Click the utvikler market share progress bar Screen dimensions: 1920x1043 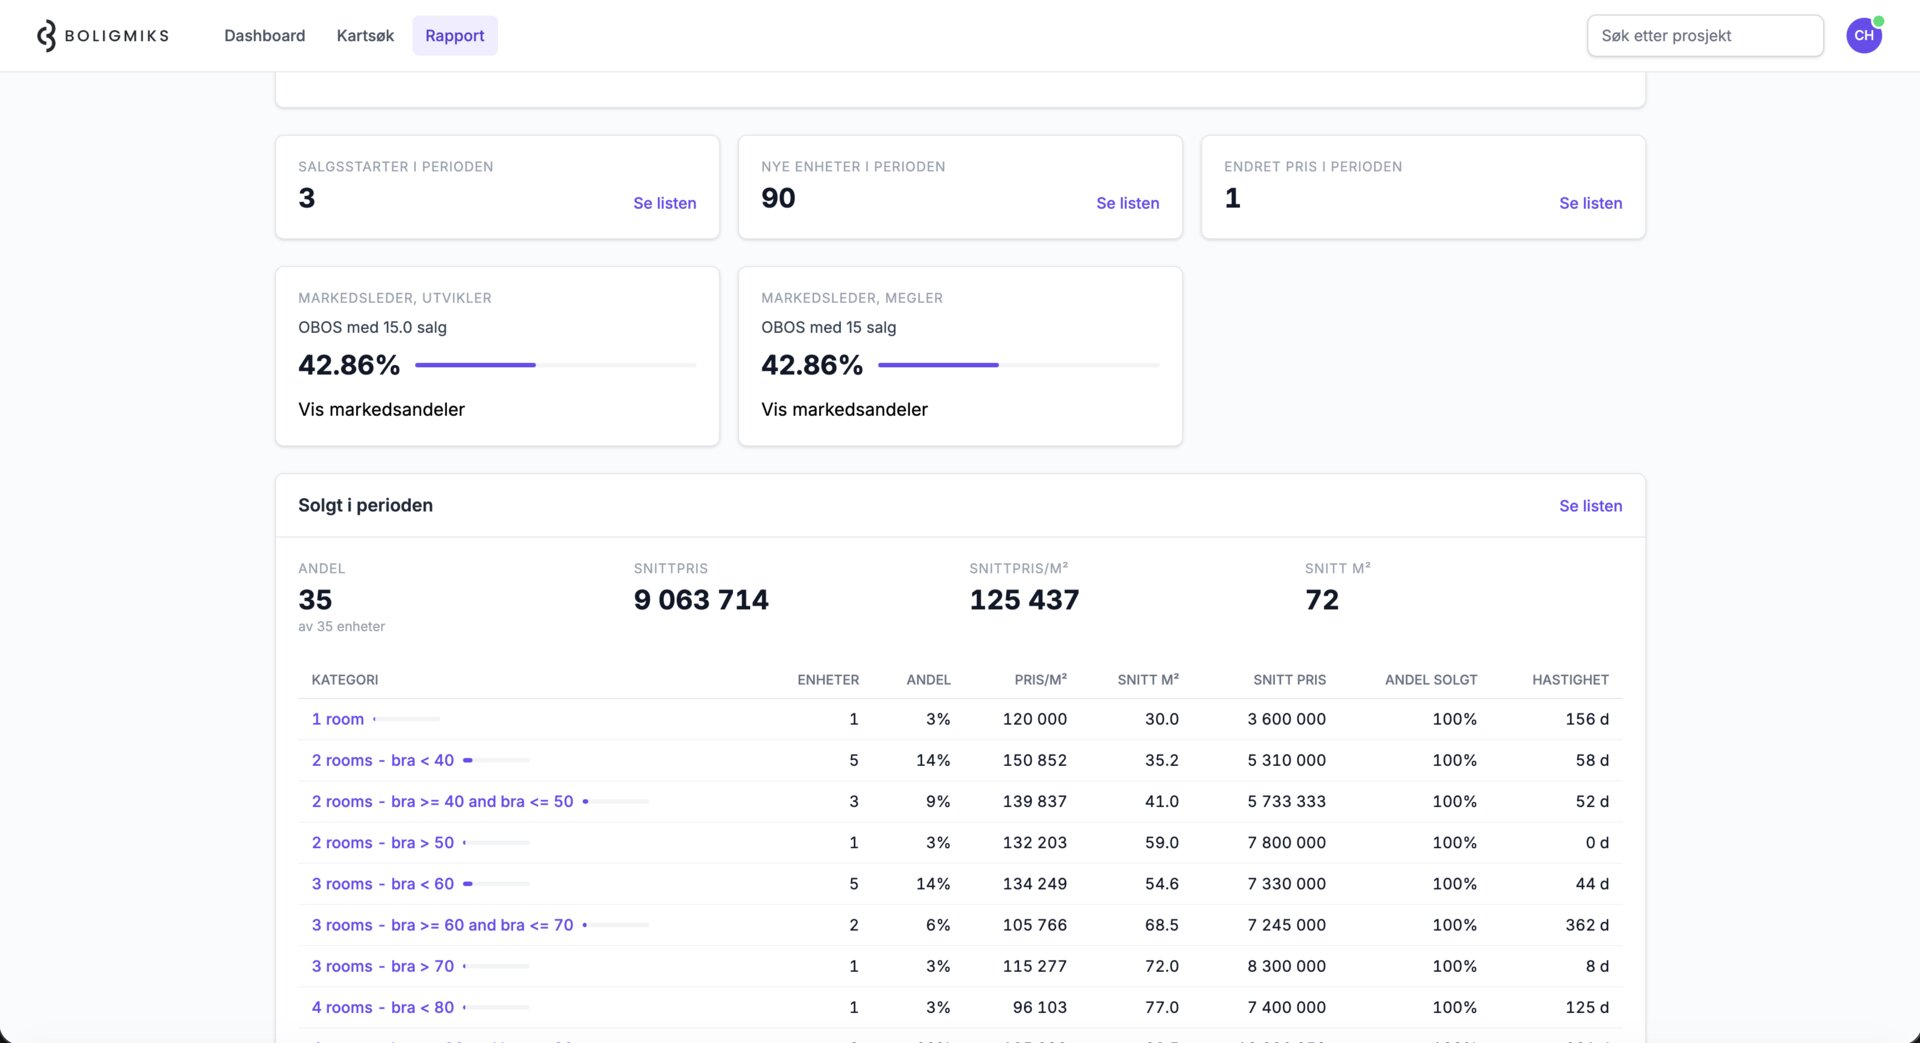pyautogui.click(x=555, y=365)
